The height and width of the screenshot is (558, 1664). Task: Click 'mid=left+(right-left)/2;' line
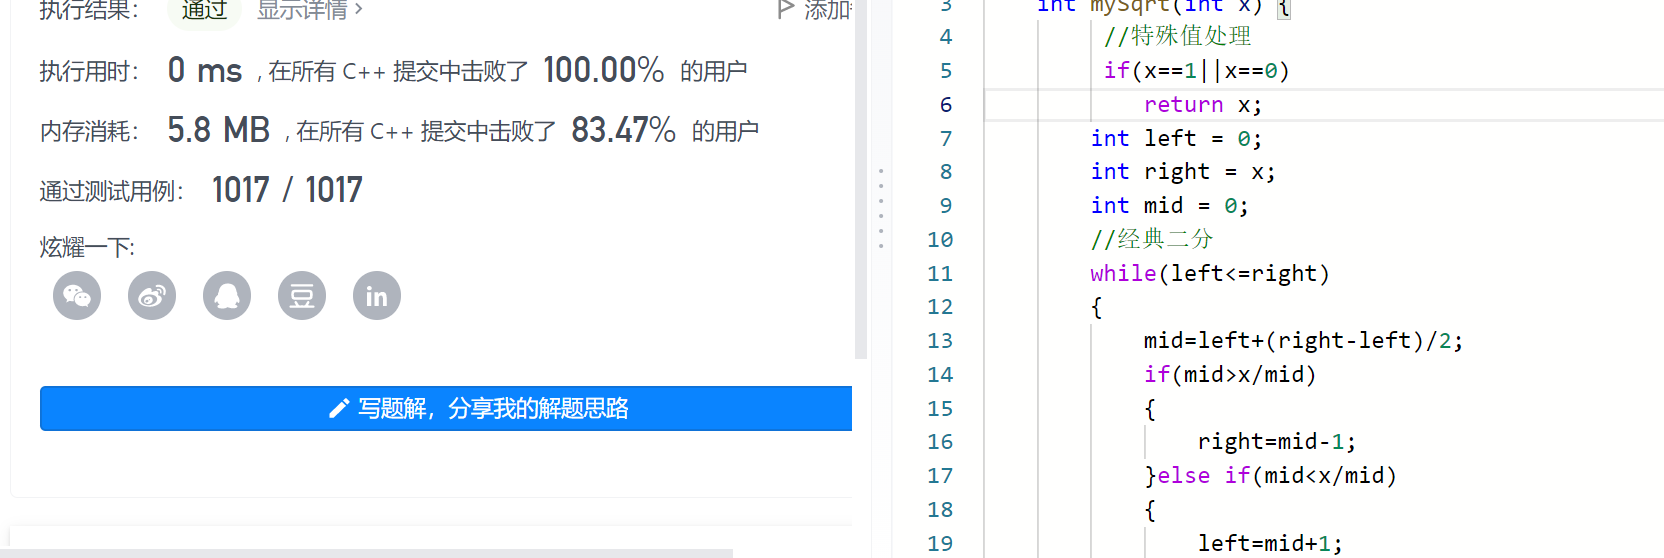click(x=1304, y=341)
